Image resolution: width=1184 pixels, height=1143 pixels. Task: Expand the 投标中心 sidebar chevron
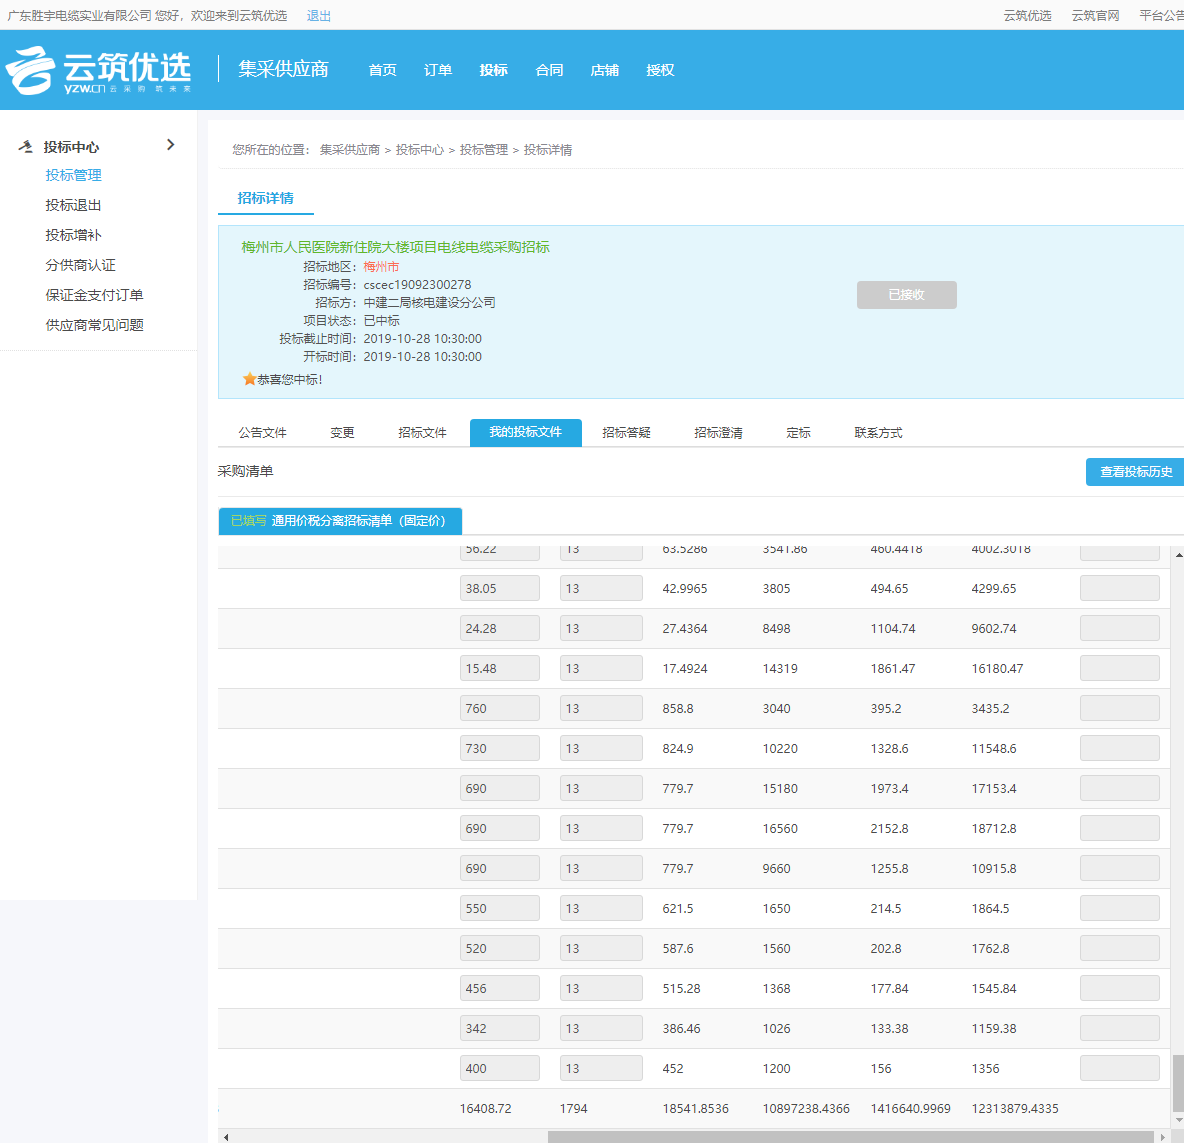click(170, 145)
